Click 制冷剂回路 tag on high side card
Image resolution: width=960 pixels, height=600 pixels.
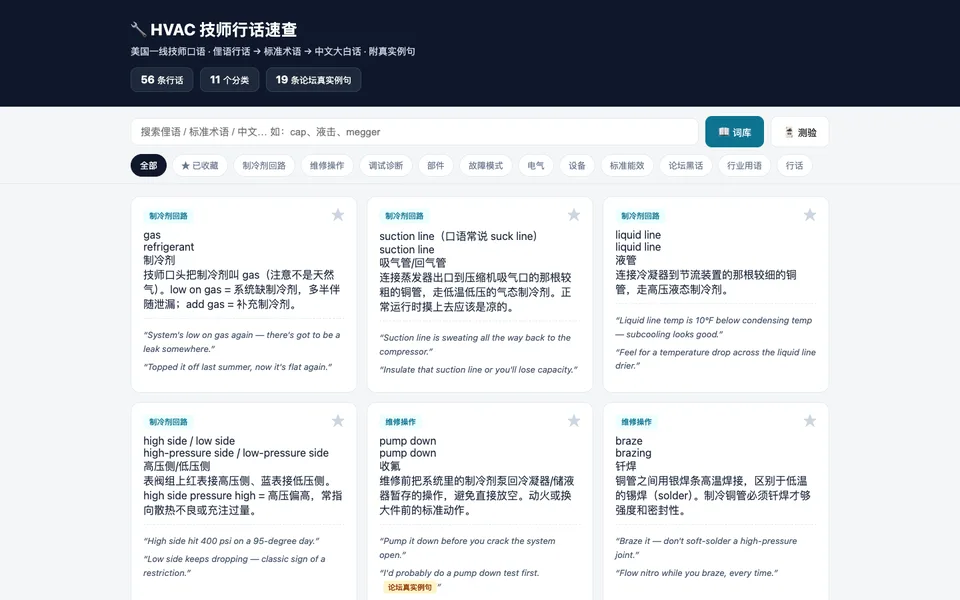(x=168, y=422)
